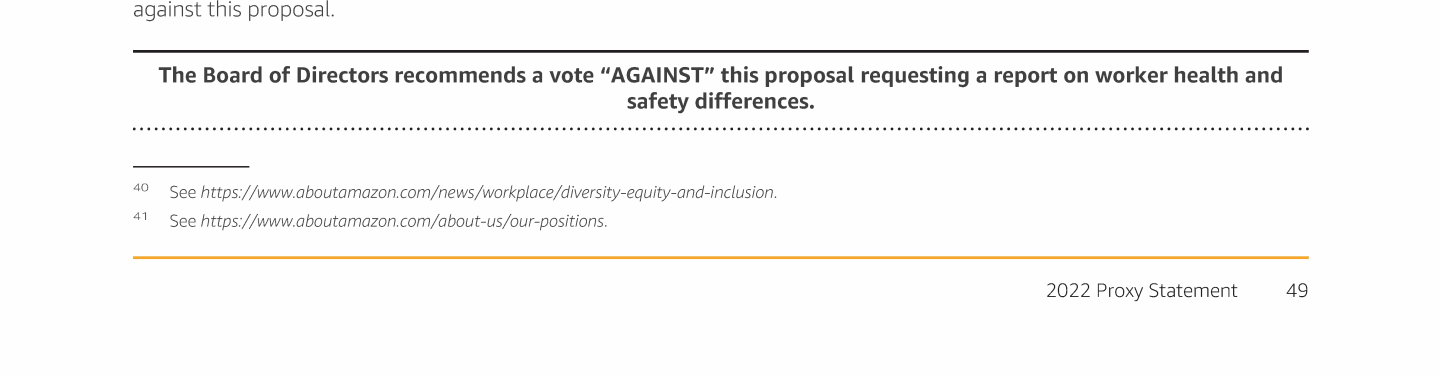Click the word "See" in footnote 40

coord(183,192)
